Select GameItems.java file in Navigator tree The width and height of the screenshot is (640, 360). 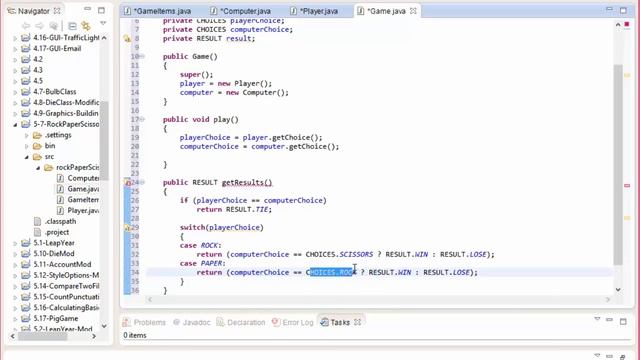[83, 200]
